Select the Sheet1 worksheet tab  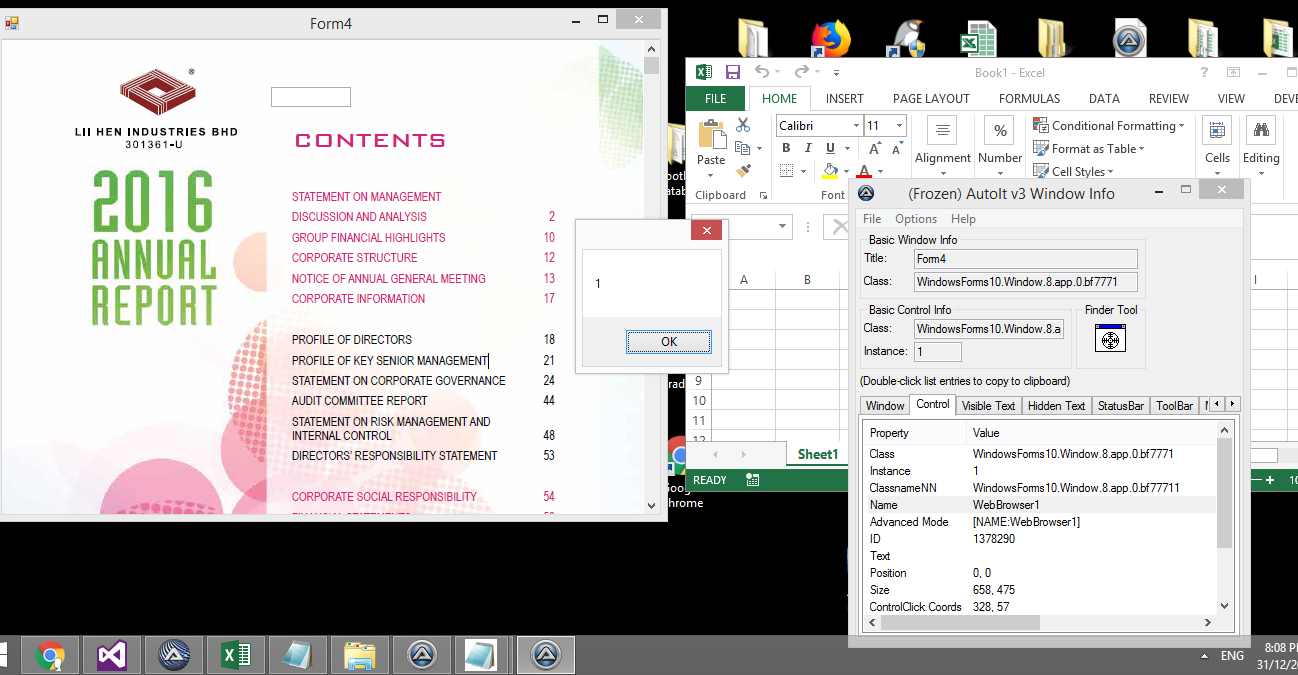coord(818,455)
